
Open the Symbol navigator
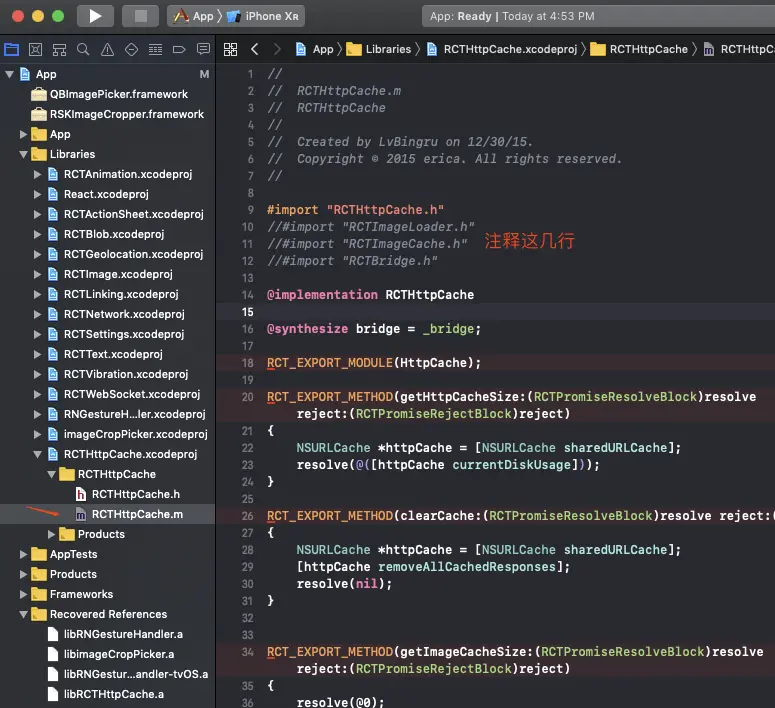(x=59, y=49)
